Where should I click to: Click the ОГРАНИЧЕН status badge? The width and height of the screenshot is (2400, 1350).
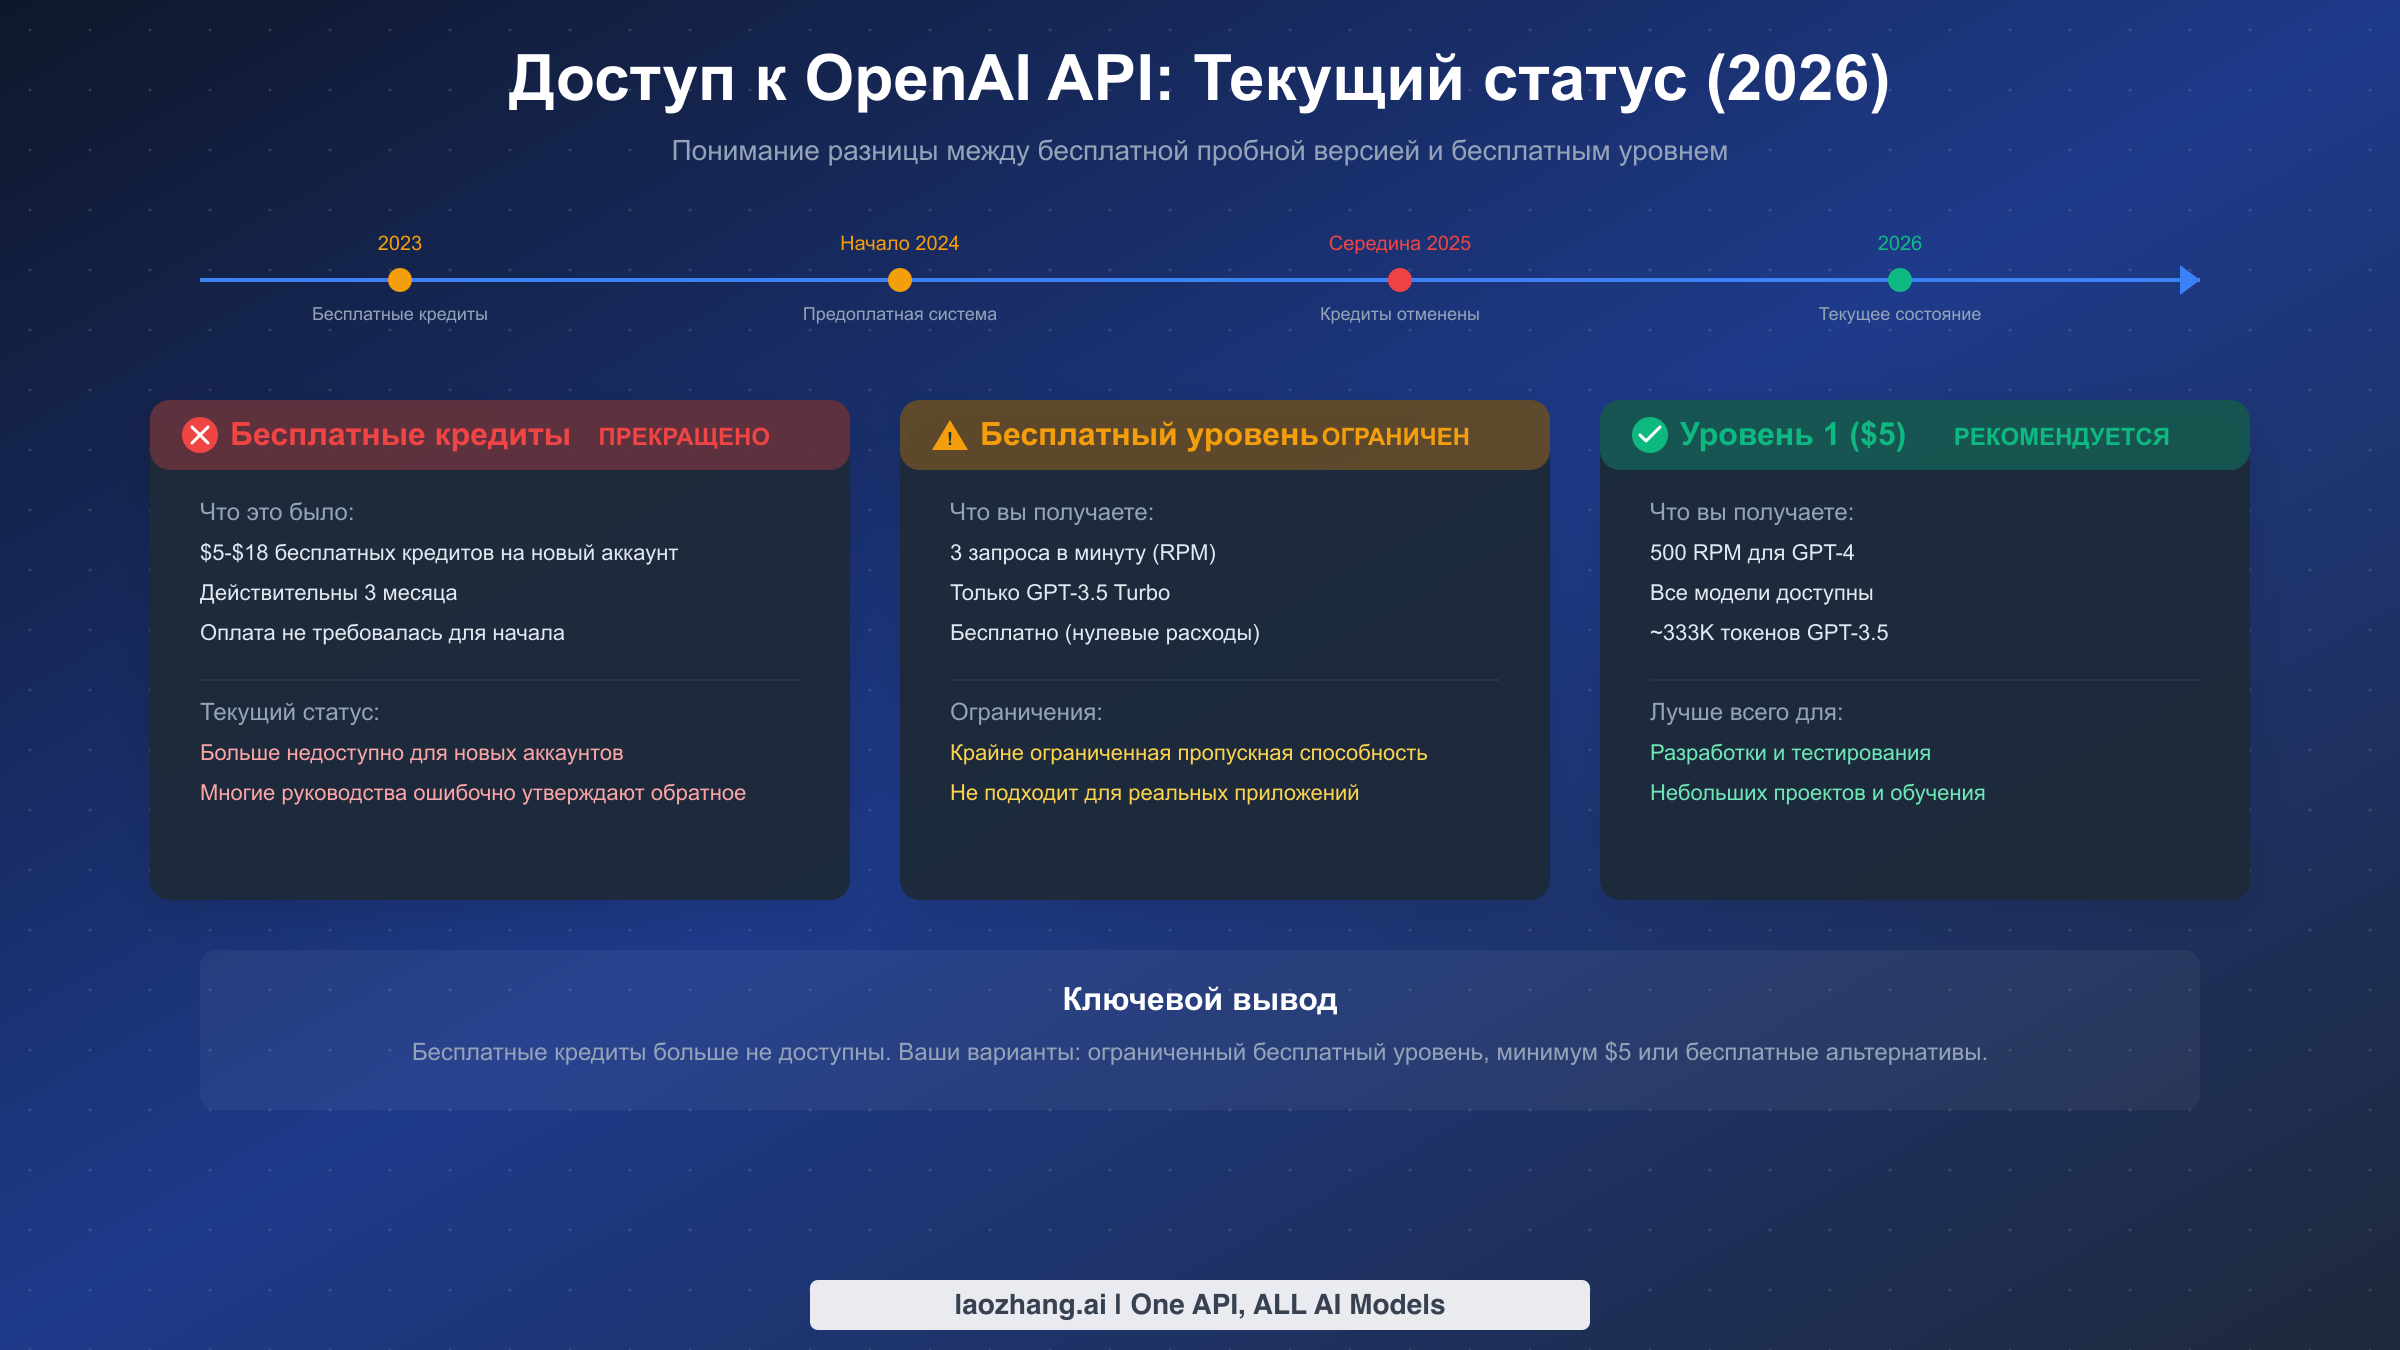click(x=1395, y=436)
